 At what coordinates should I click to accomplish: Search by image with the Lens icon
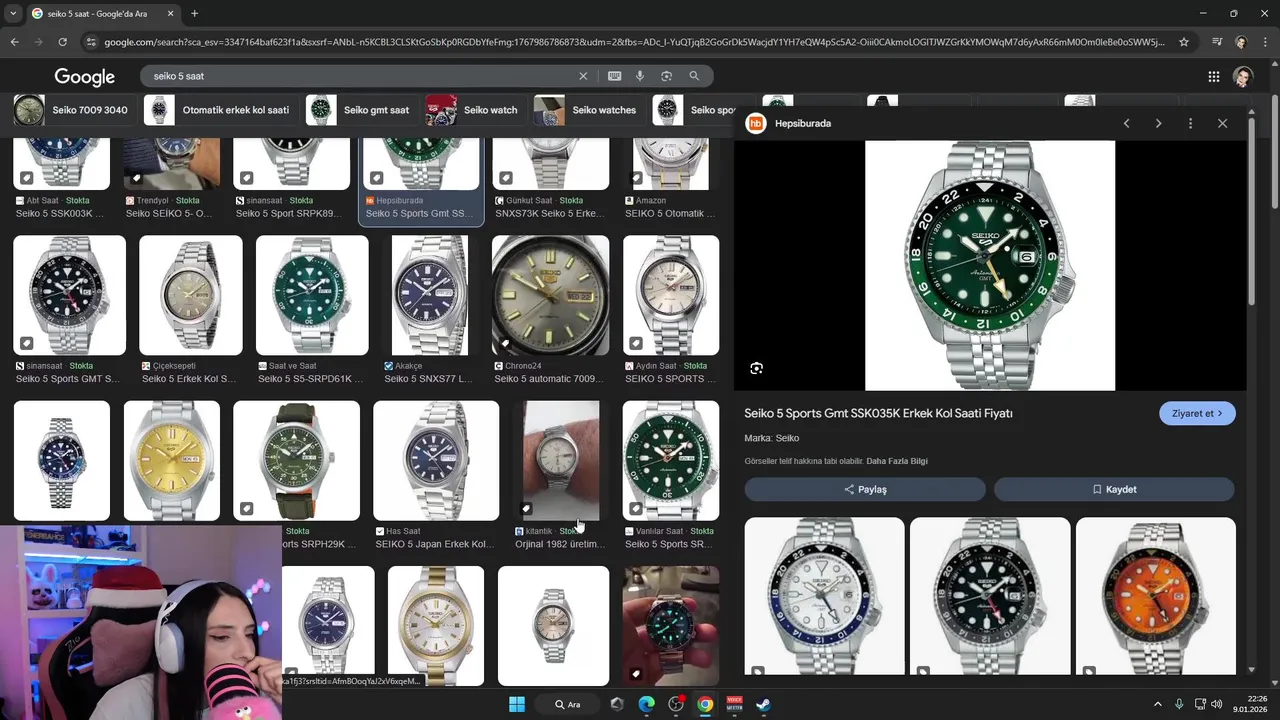point(666,76)
